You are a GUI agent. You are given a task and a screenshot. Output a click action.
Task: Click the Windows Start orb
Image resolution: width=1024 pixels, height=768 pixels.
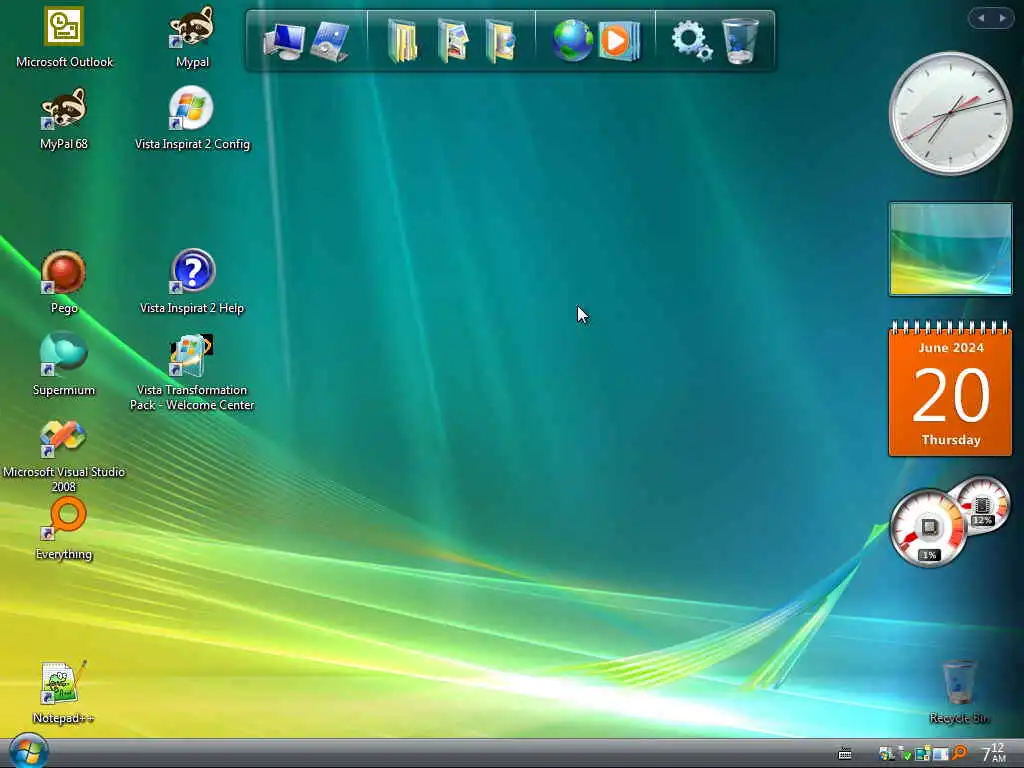coord(28,751)
